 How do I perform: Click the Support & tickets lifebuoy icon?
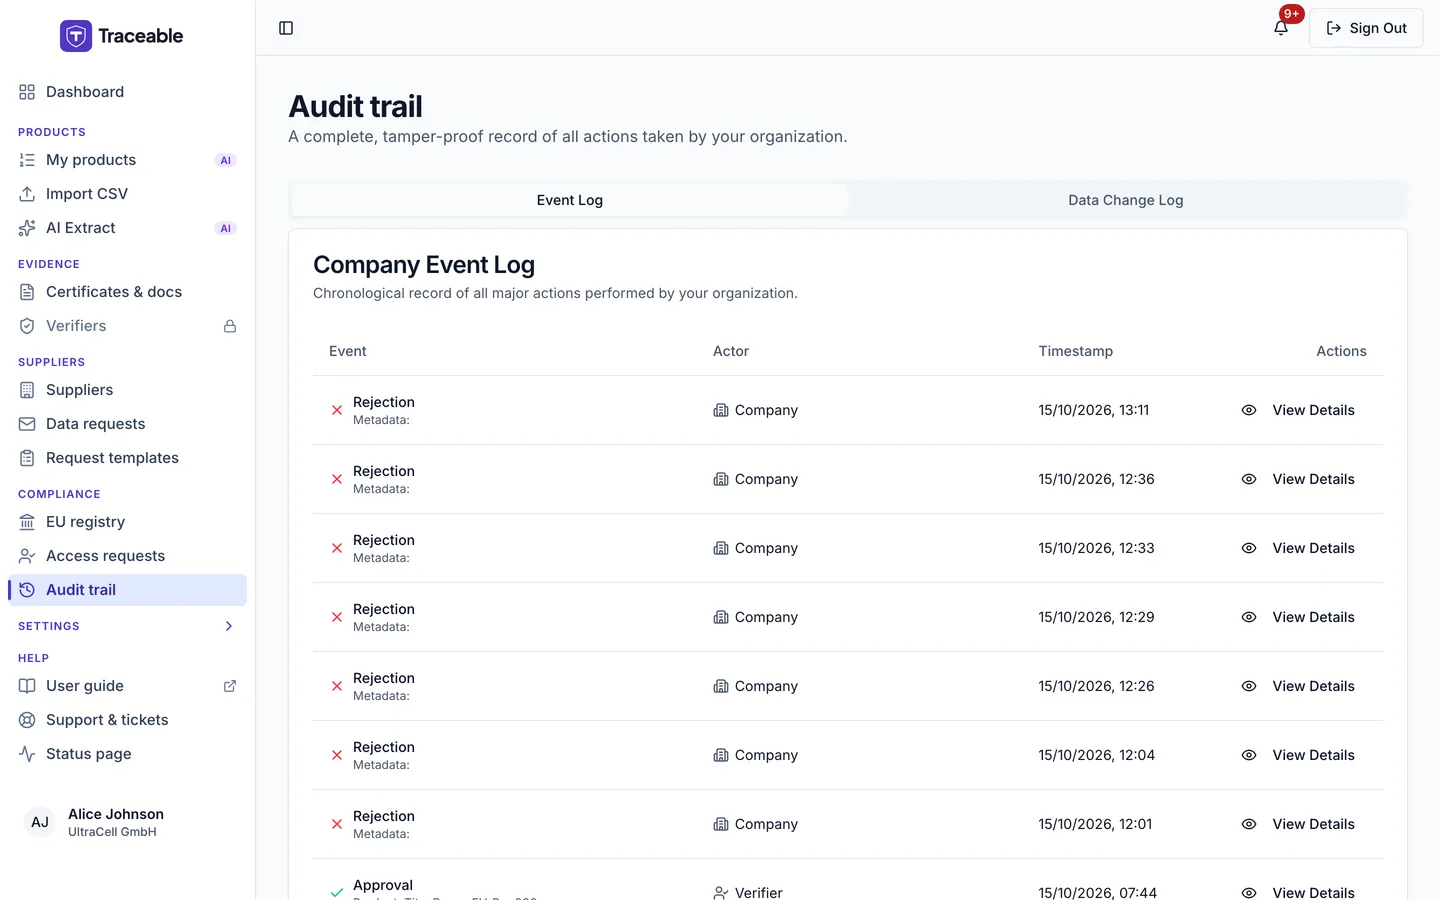coord(27,720)
